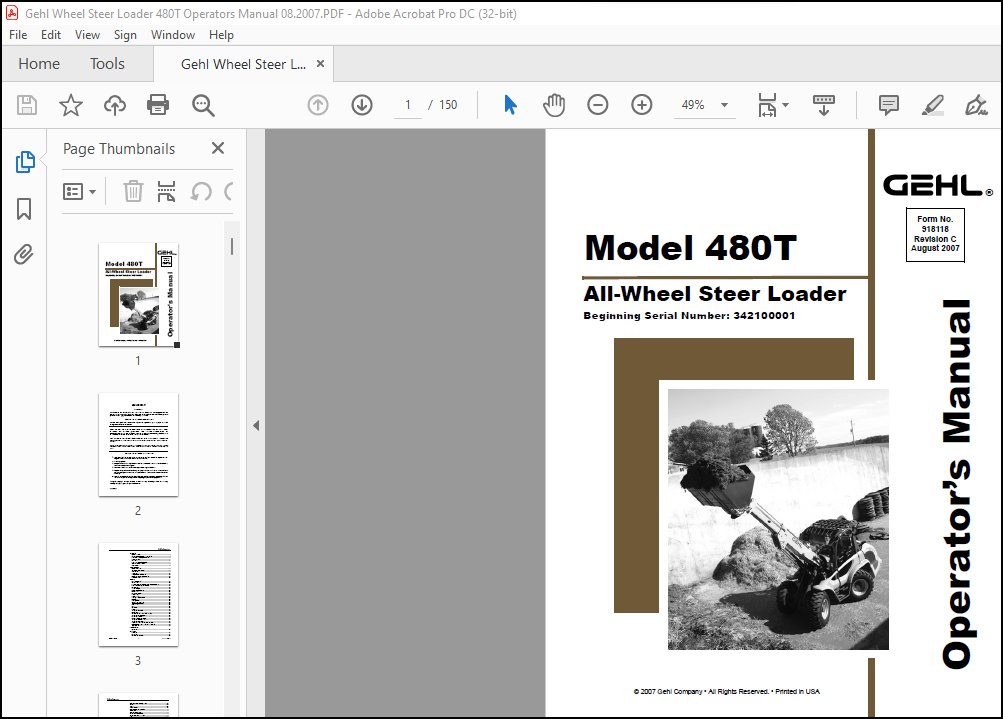This screenshot has height=719, width=1003.
Task: Click the Save file icon
Action: click(x=27, y=105)
